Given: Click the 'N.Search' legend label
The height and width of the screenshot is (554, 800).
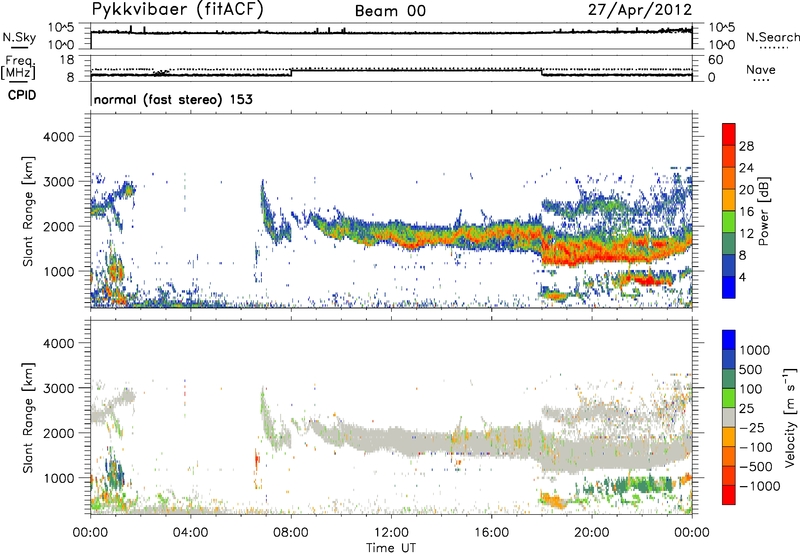Looking at the screenshot, I should pos(772,37).
